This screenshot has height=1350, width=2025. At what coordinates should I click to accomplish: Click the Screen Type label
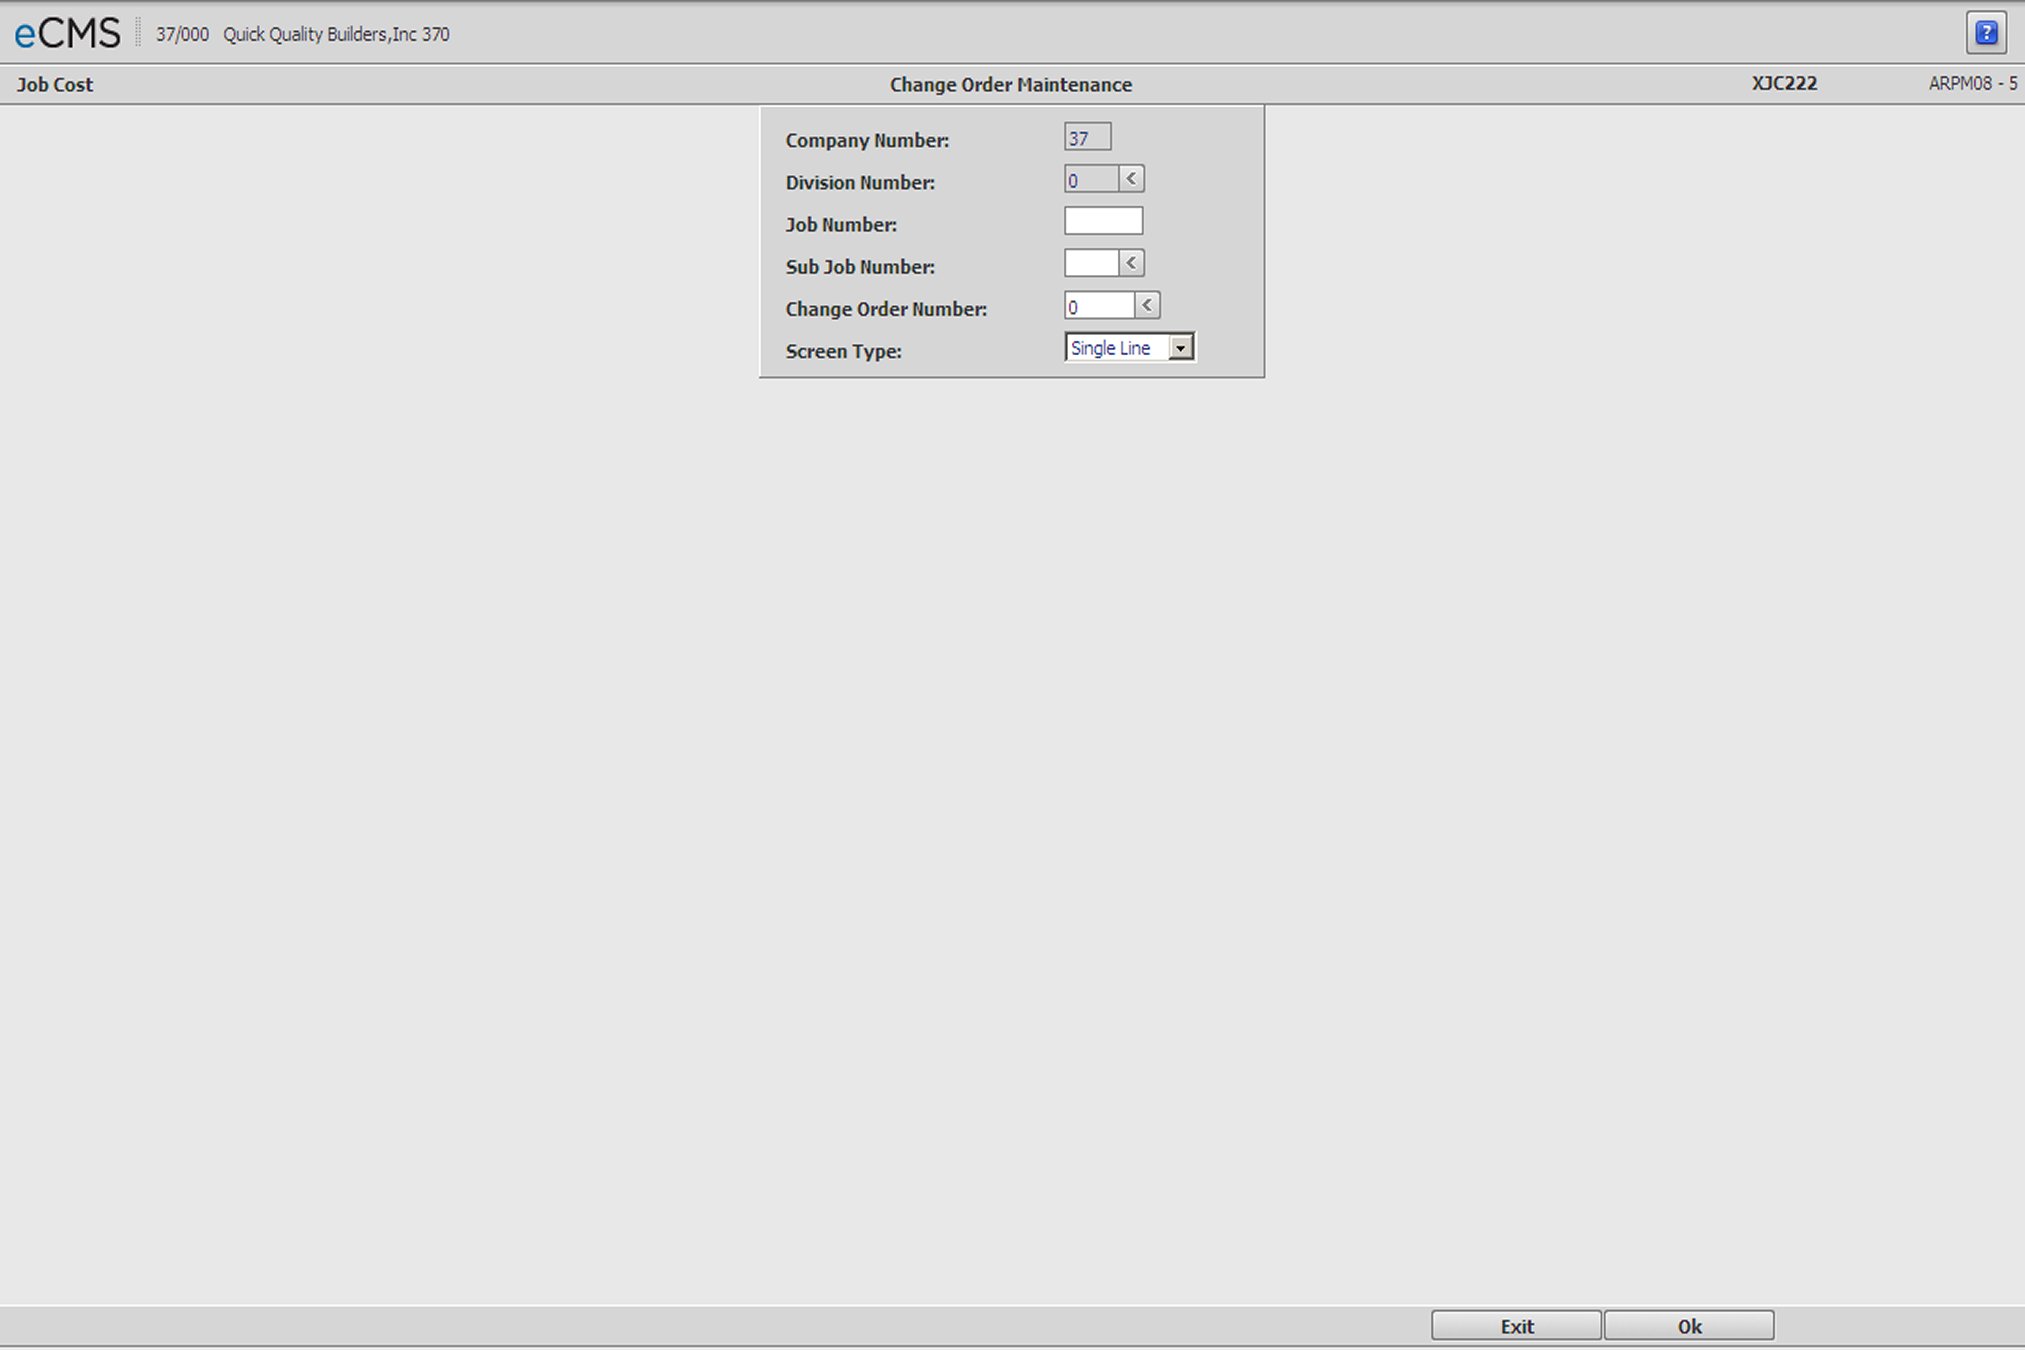pyautogui.click(x=843, y=351)
